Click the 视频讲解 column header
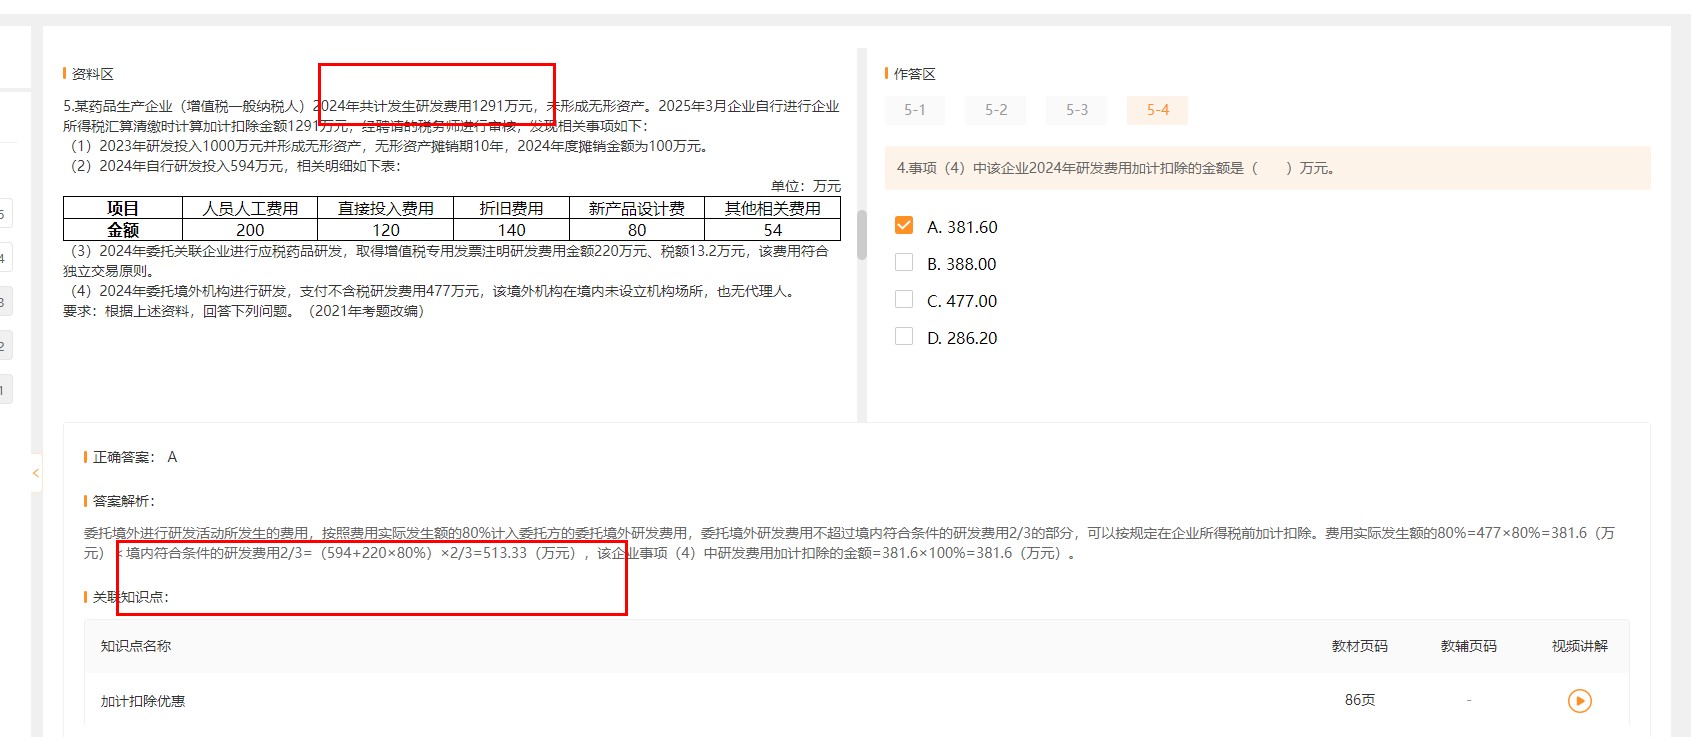The height and width of the screenshot is (737, 1691). [x=1579, y=646]
